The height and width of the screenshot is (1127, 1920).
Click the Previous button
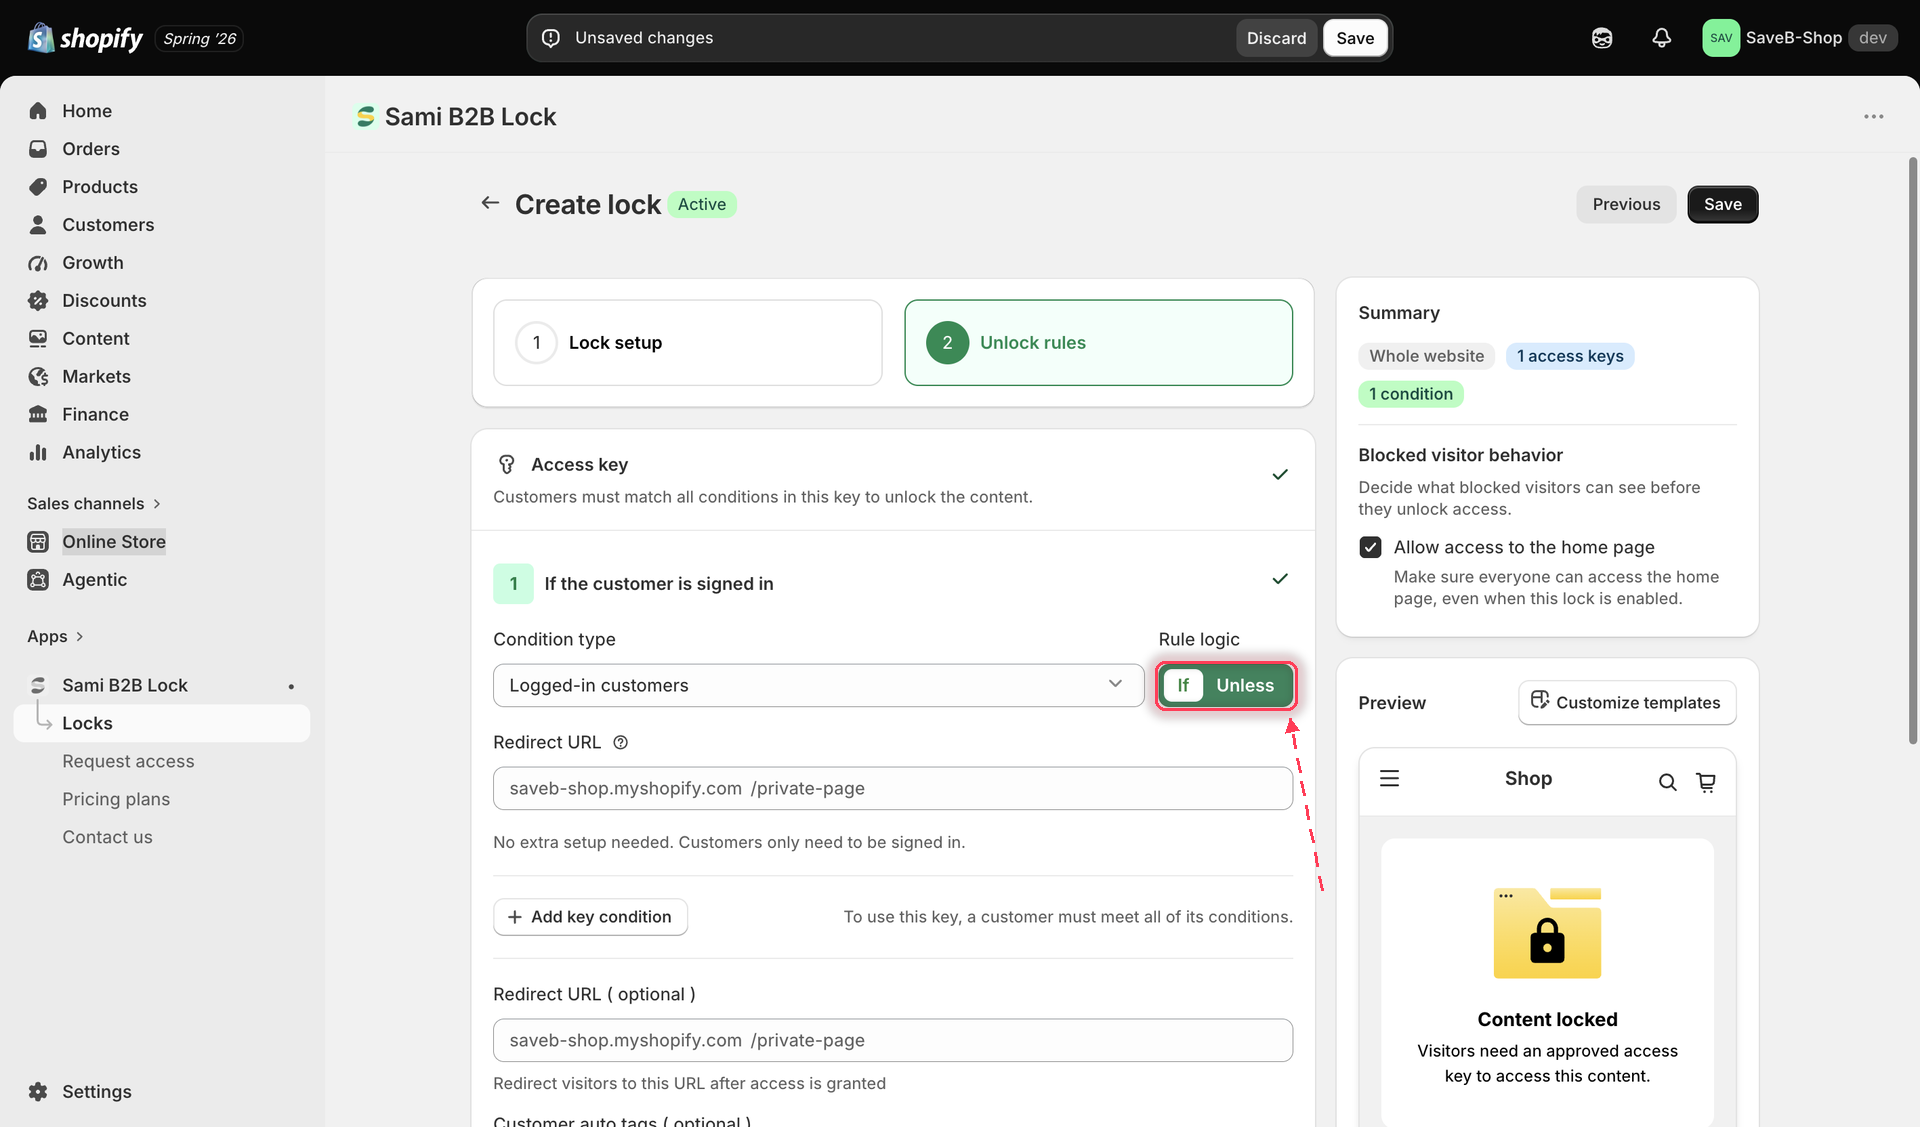coord(1626,204)
